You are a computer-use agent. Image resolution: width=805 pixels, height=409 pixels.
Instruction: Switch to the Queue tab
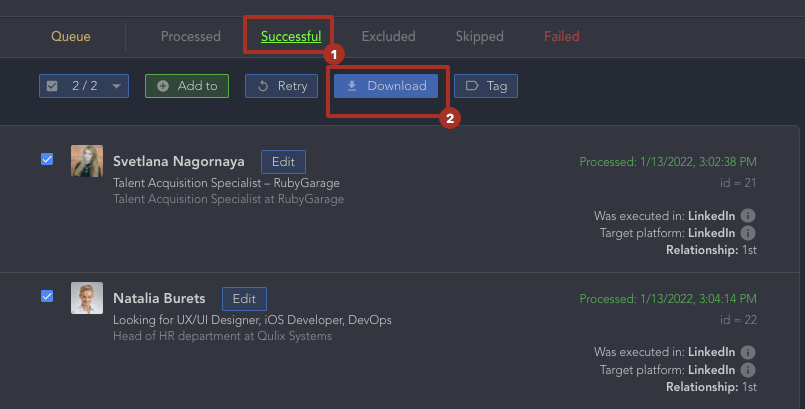[71, 37]
